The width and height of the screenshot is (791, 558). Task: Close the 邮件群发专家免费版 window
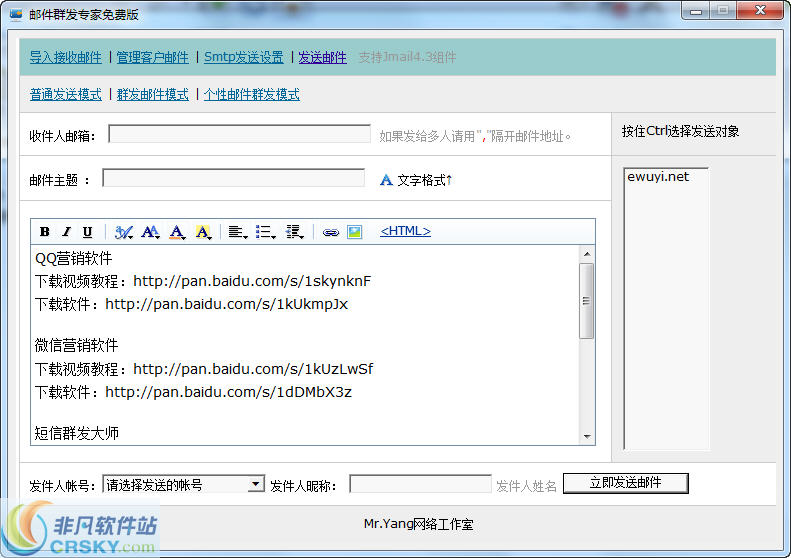tap(760, 11)
